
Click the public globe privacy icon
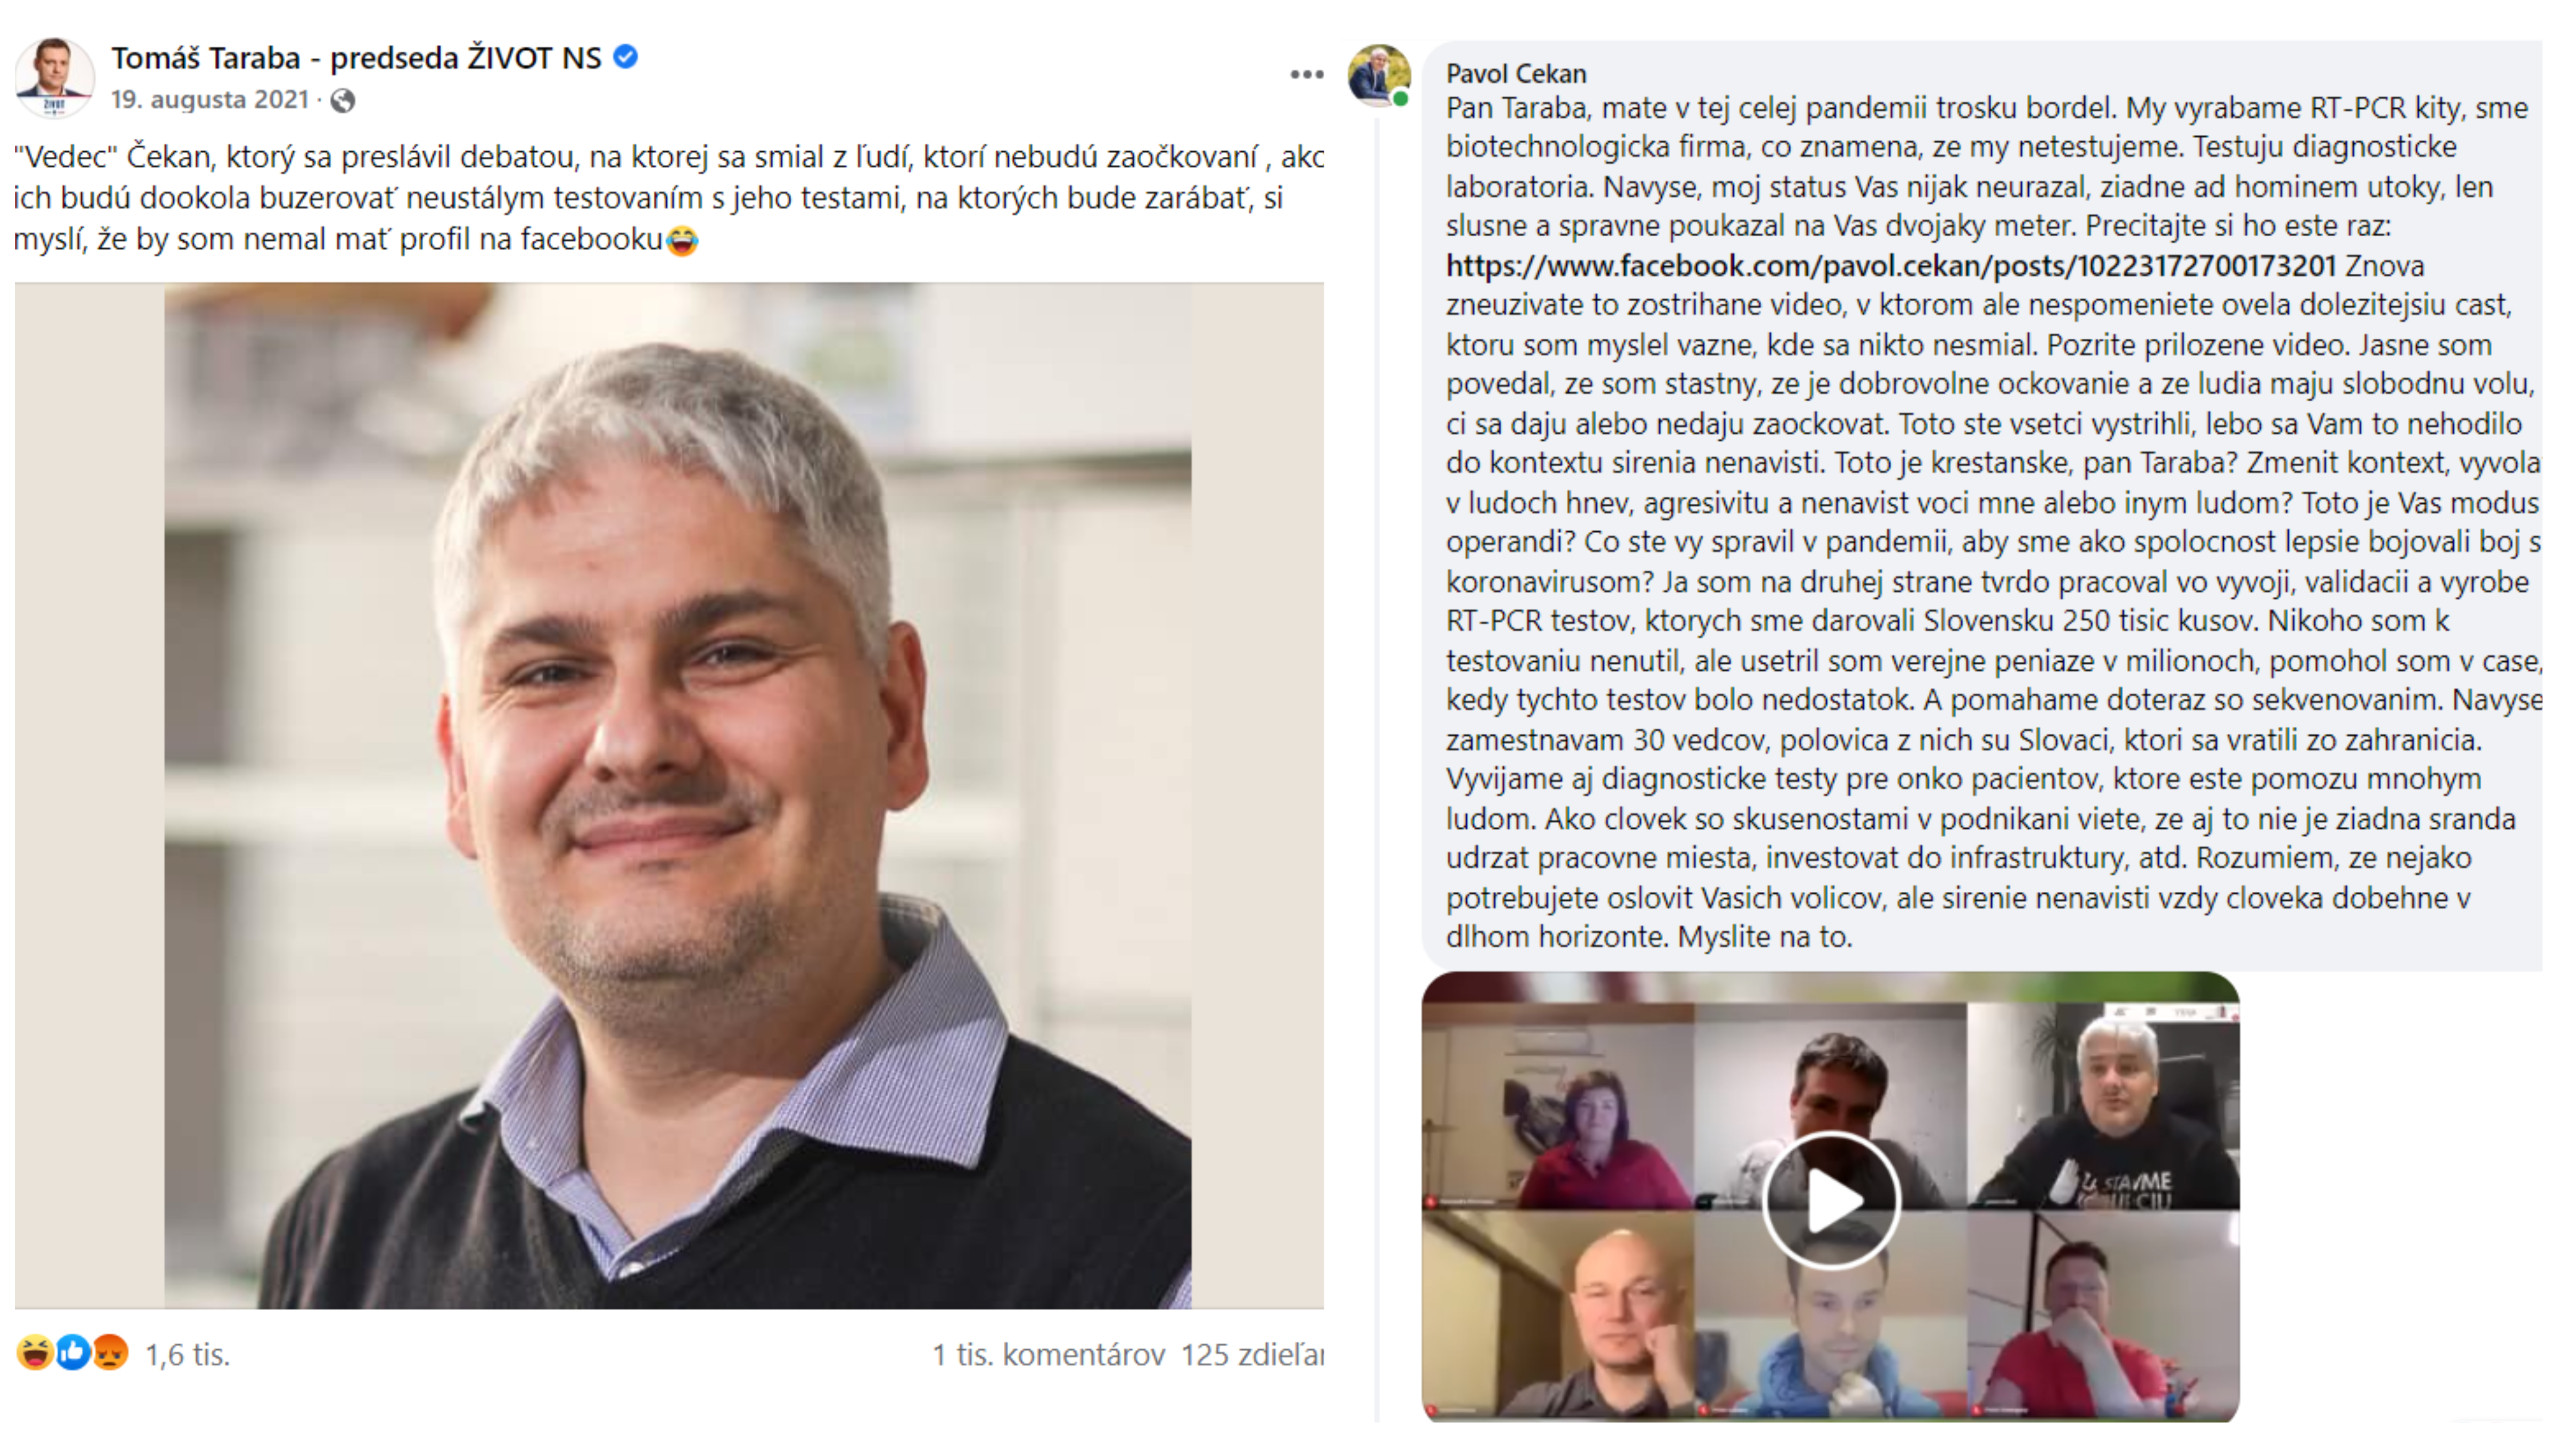point(342,100)
